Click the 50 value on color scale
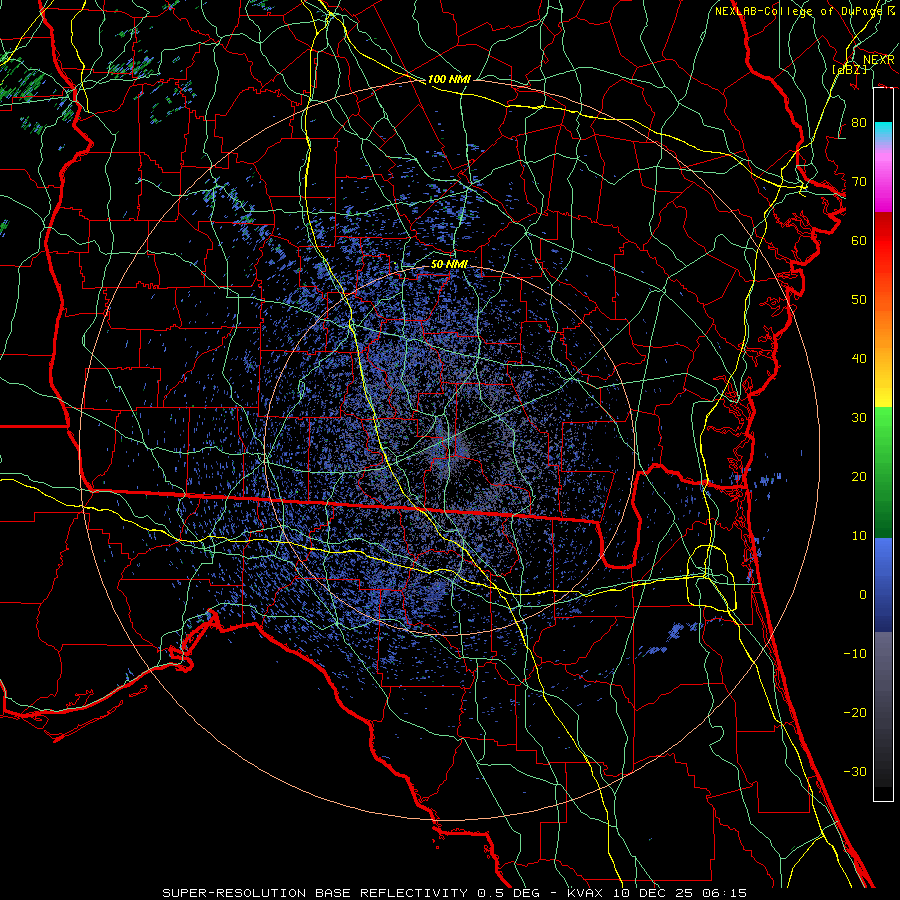This screenshot has height=900, width=900. (x=859, y=300)
